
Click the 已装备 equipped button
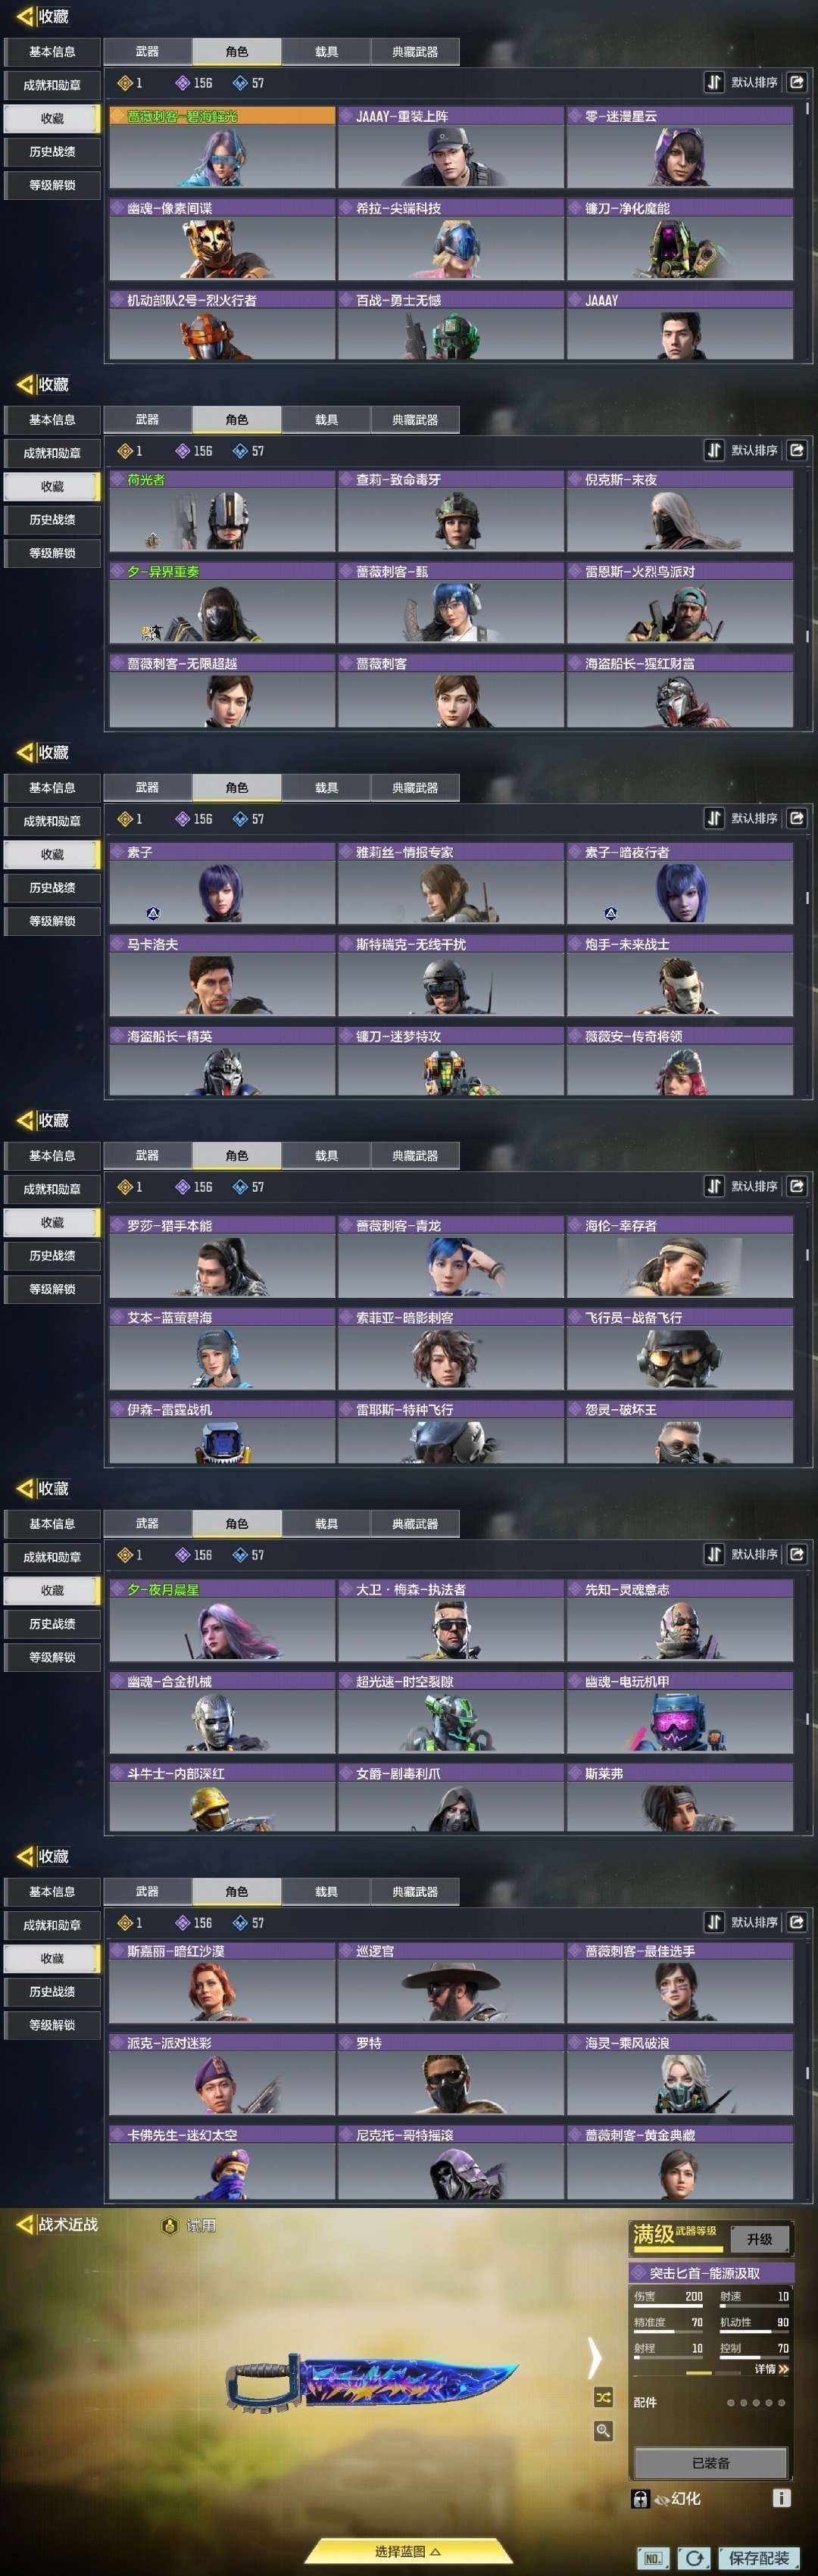(710, 2462)
